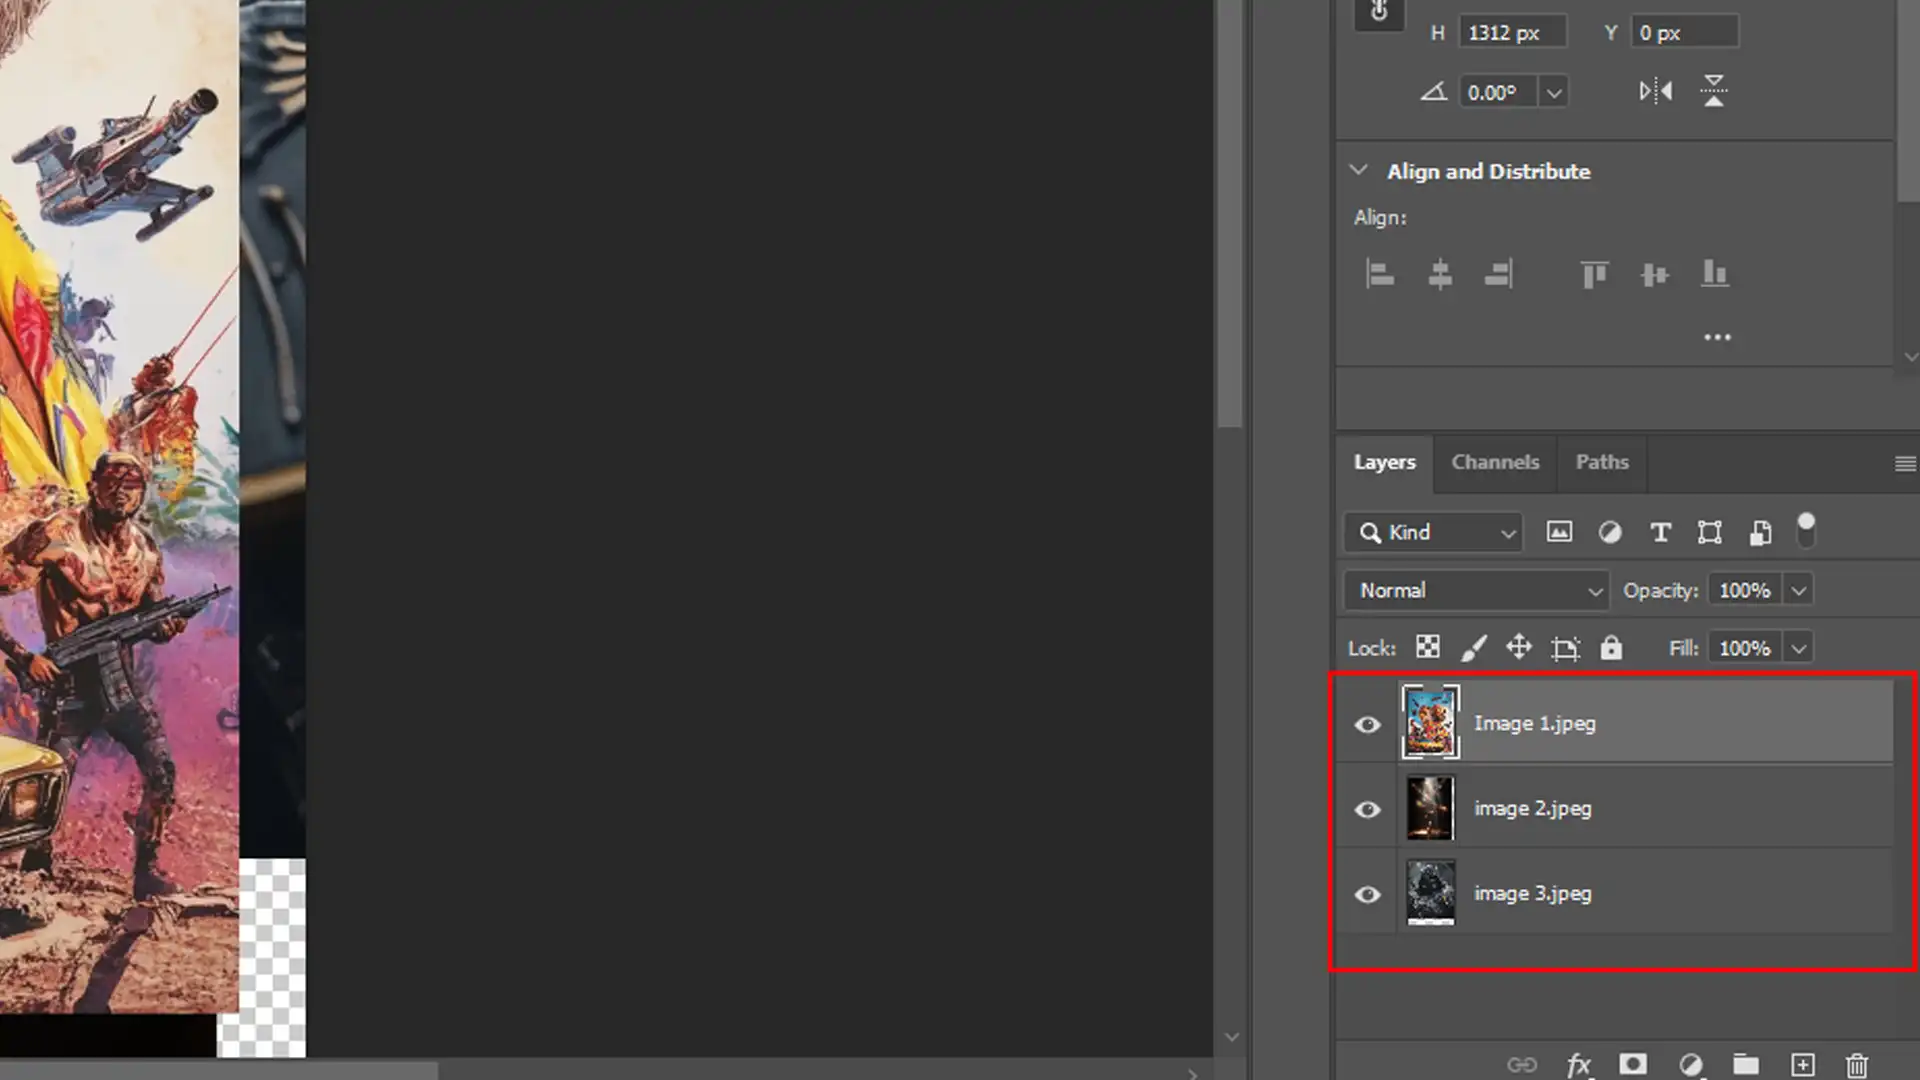The width and height of the screenshot is (1920, 1080).
Task: Select layer name image 3.jpeg
Action: coord(1532,893)
